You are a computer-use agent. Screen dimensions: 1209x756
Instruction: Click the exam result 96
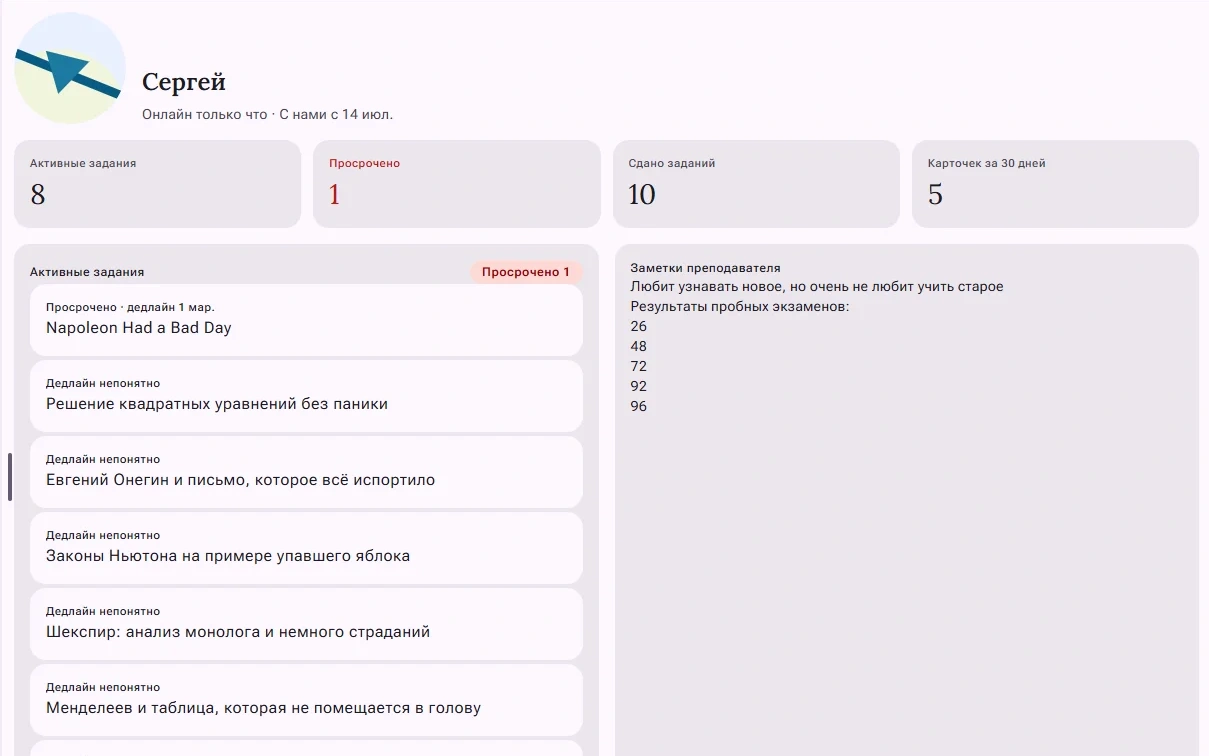pos(639,407)
